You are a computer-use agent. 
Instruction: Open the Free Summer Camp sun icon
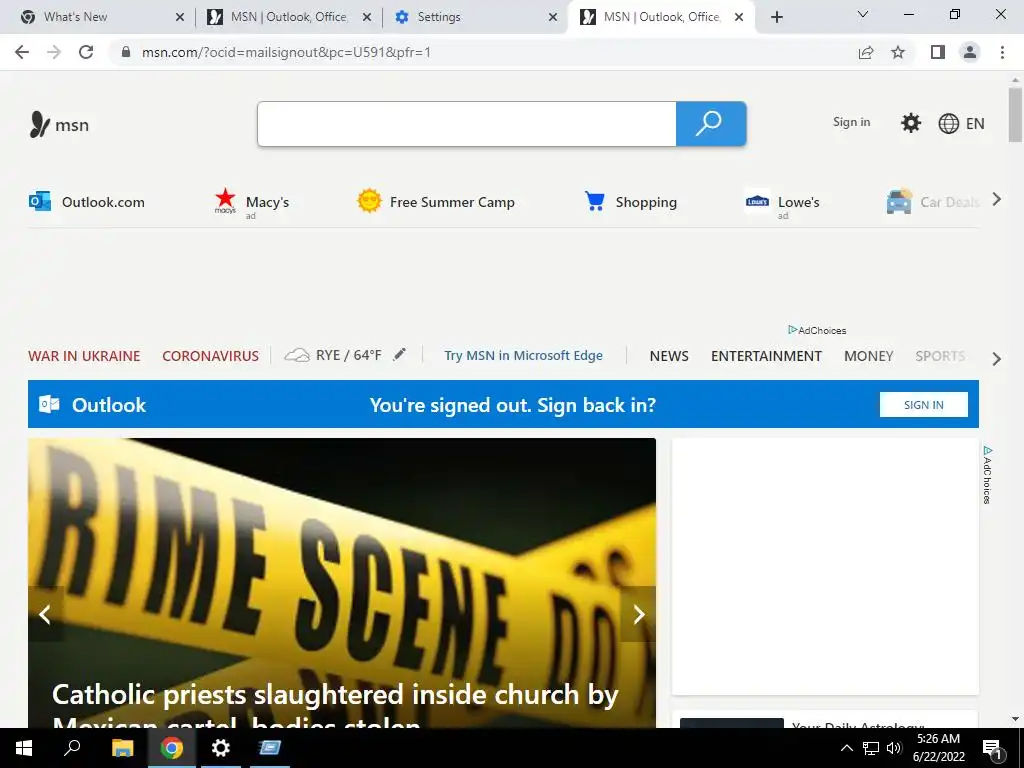click(x=369, y=201)
